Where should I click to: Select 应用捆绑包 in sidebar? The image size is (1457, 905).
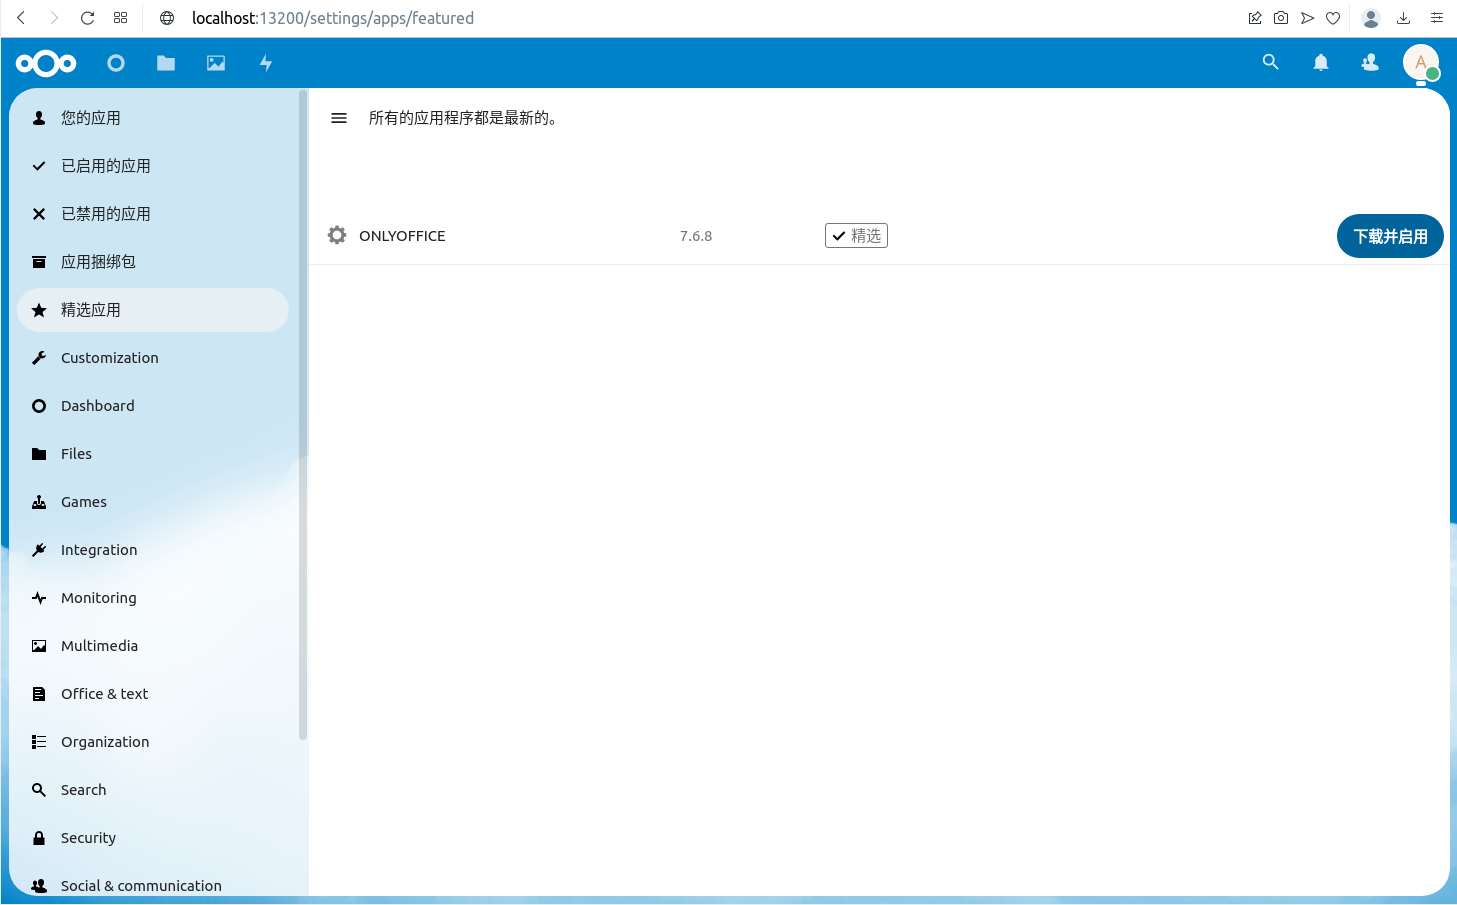tap(153, 262)
